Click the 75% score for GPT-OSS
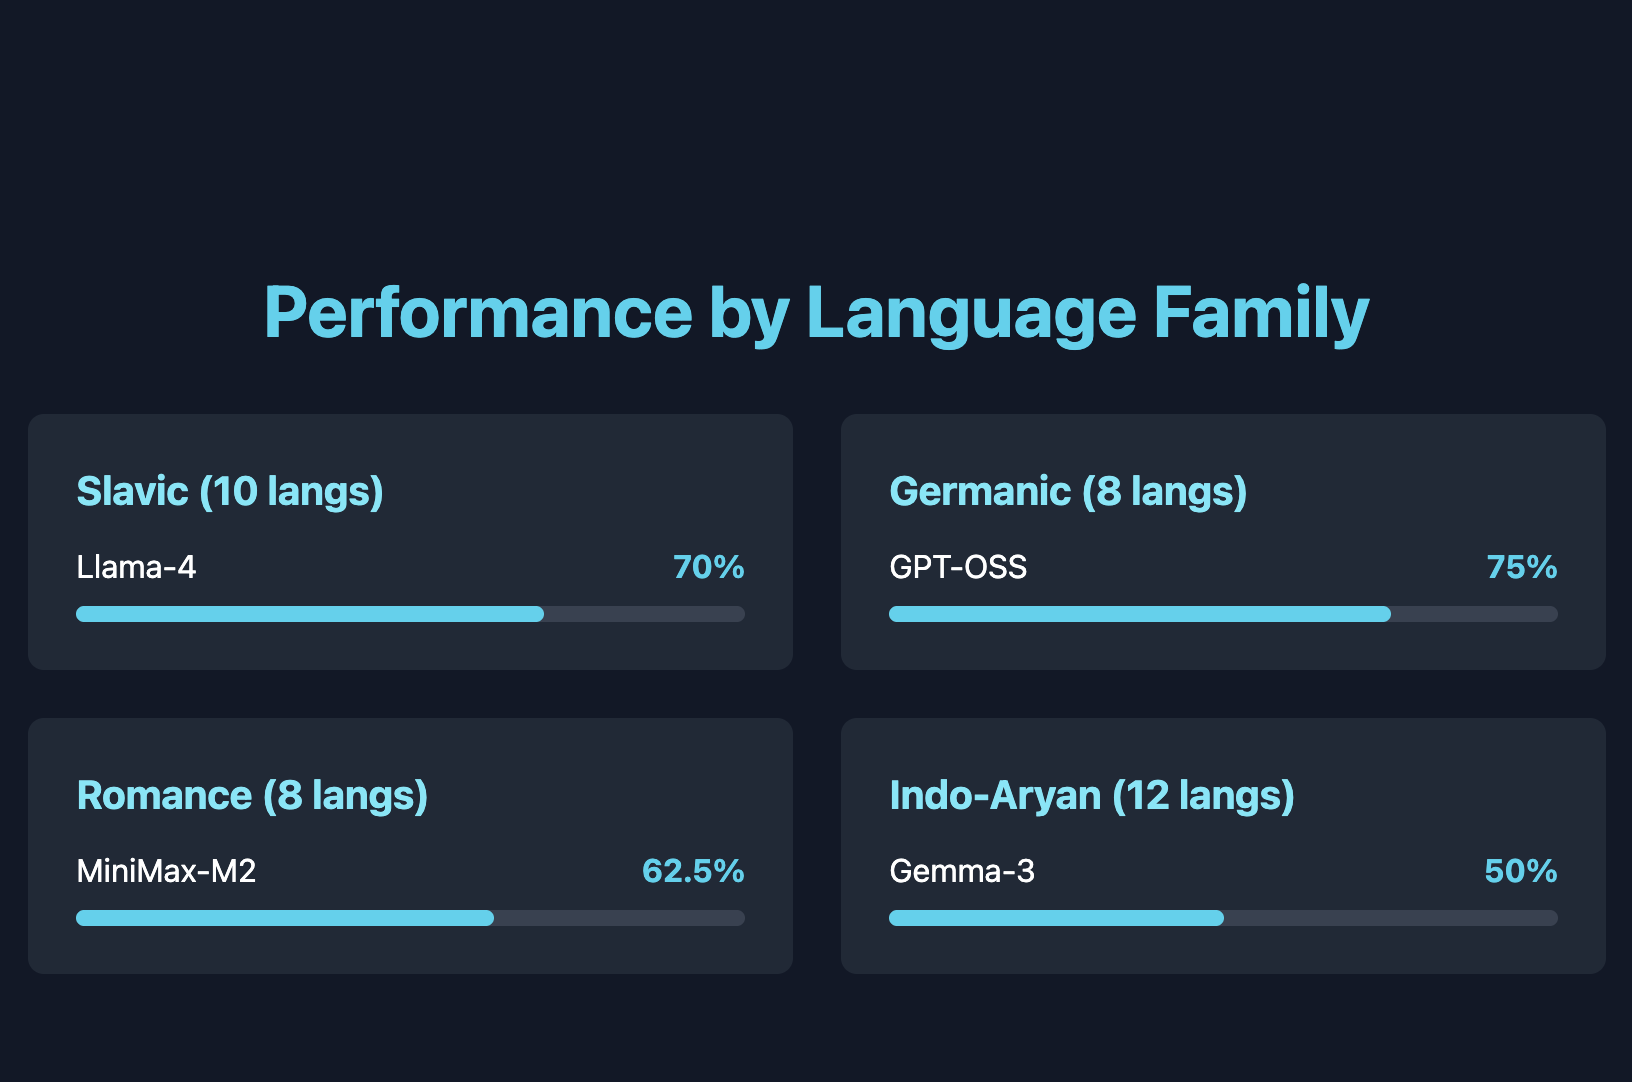Viewport: 1632px width, 1082px height. click(1522, 567)
